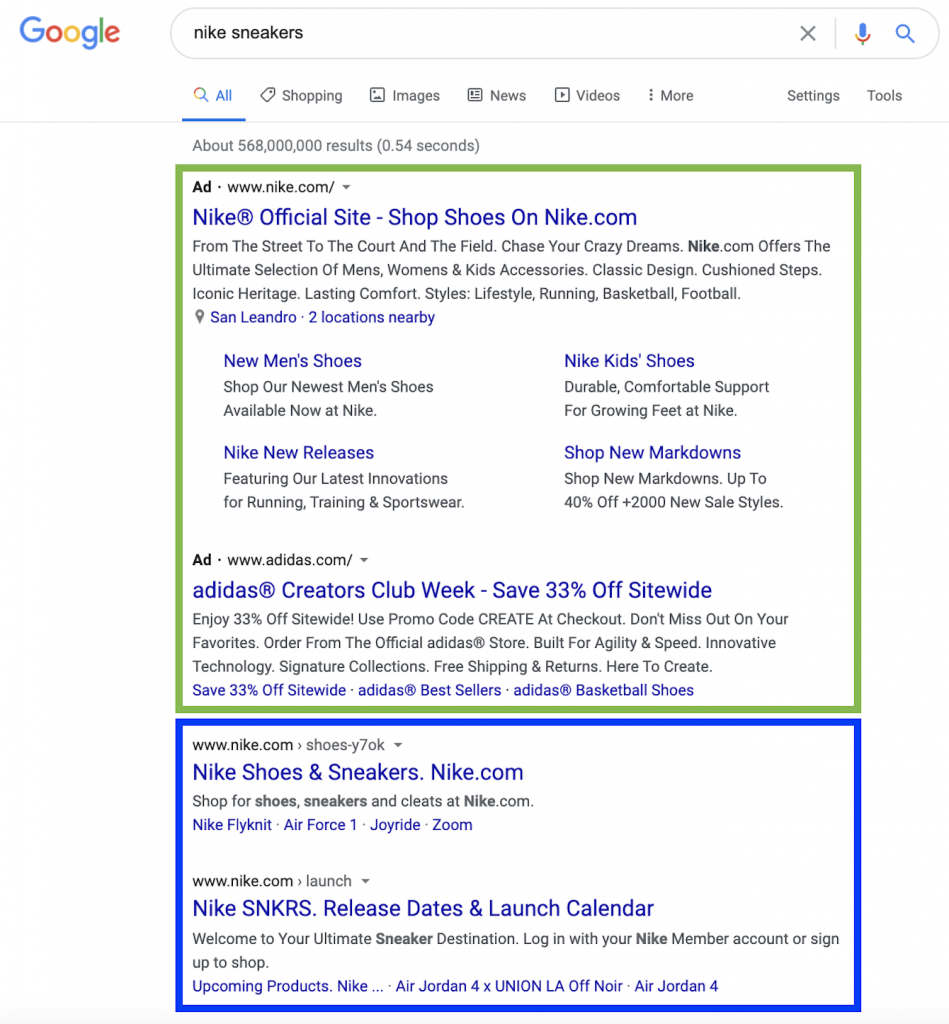The height and width of the screenshot is (1024, 949).
Task: Click the adidas Best Sellers sitelink
Action: click(430, 690)
